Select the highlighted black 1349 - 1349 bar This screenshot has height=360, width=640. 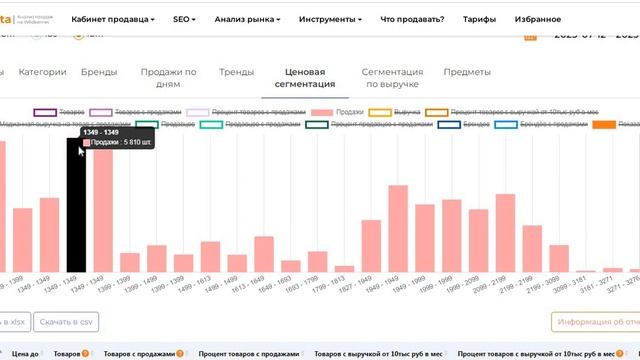coord(76,205)
